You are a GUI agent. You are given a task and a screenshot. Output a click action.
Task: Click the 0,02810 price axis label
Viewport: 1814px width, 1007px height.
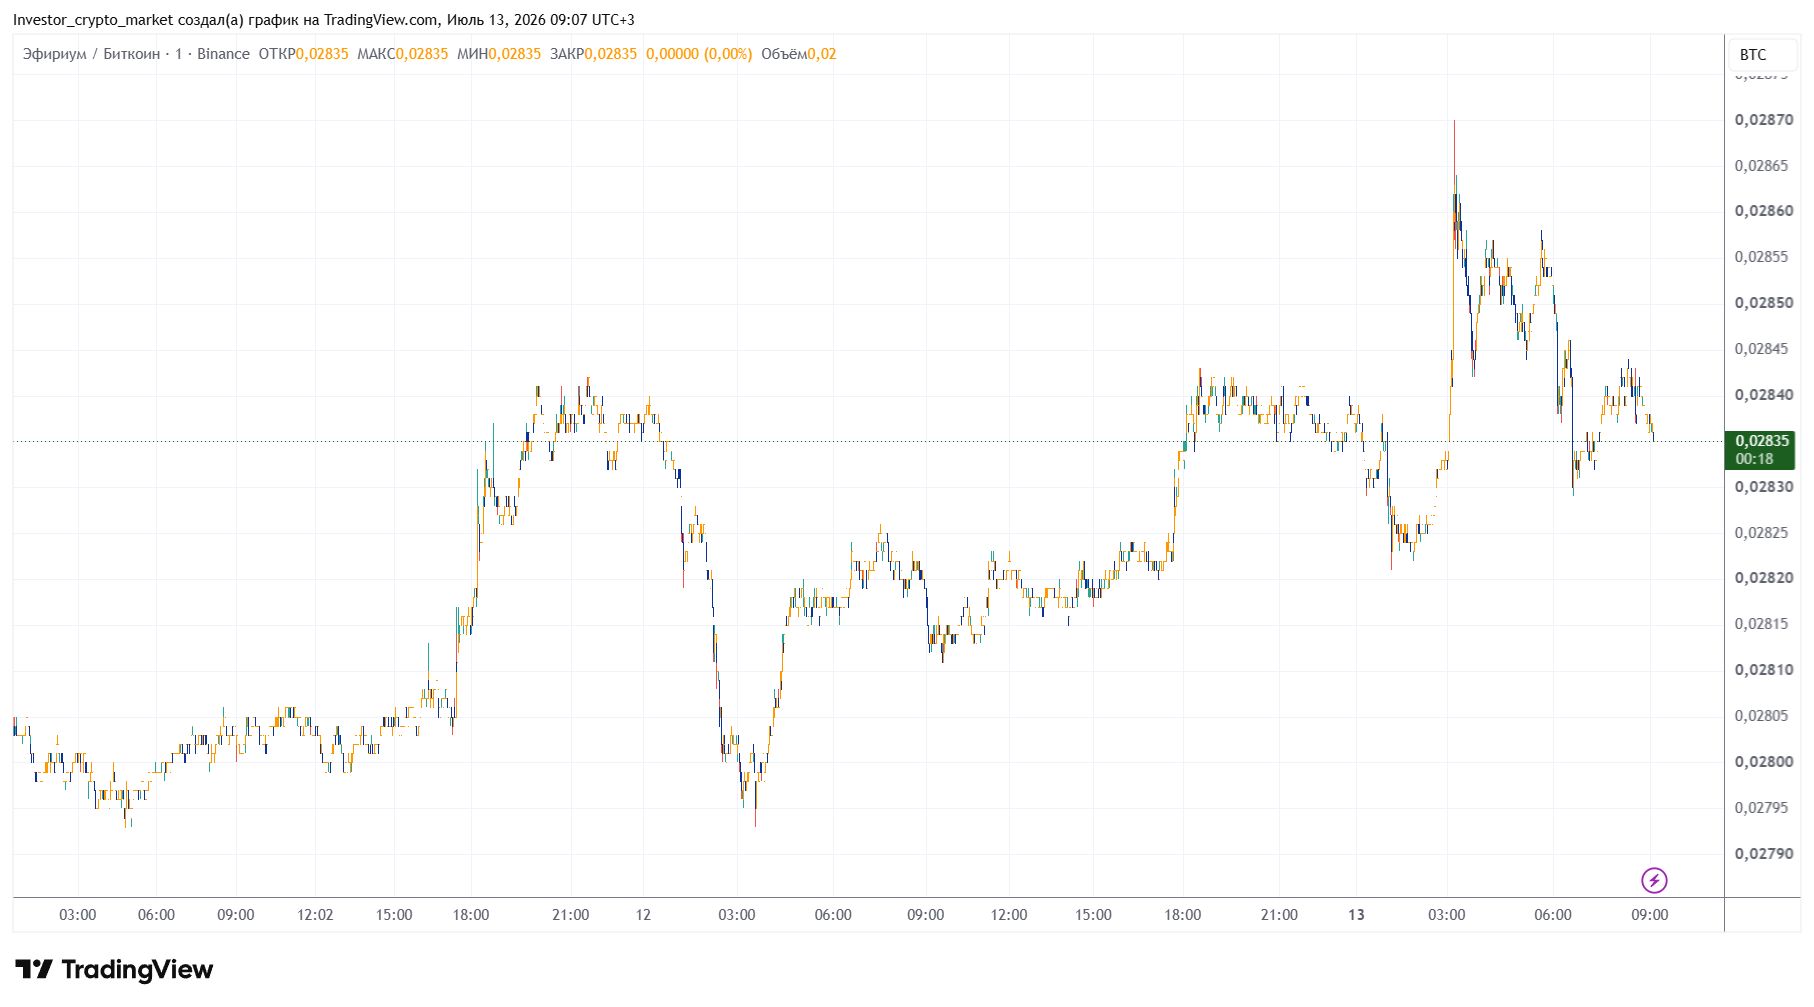tap(1764, 670)
